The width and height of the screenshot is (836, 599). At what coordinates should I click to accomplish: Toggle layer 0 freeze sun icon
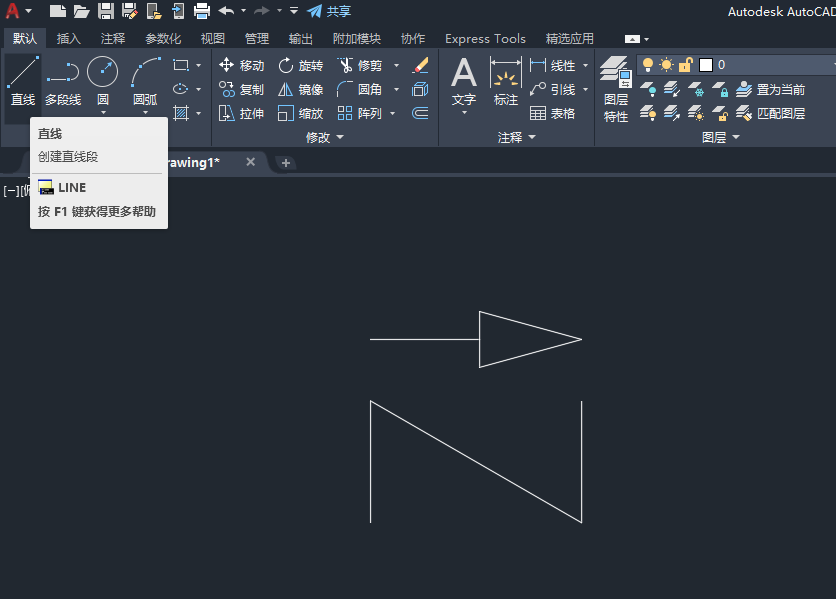[666, 65]
